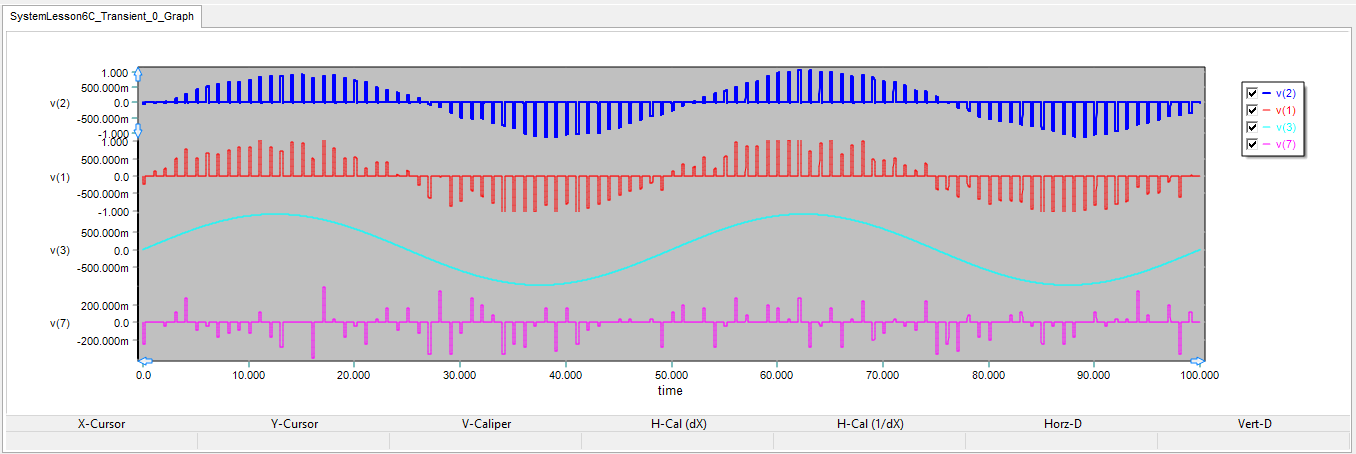
Task: Click the v(2) y-axis label
Action: [60, 103]
